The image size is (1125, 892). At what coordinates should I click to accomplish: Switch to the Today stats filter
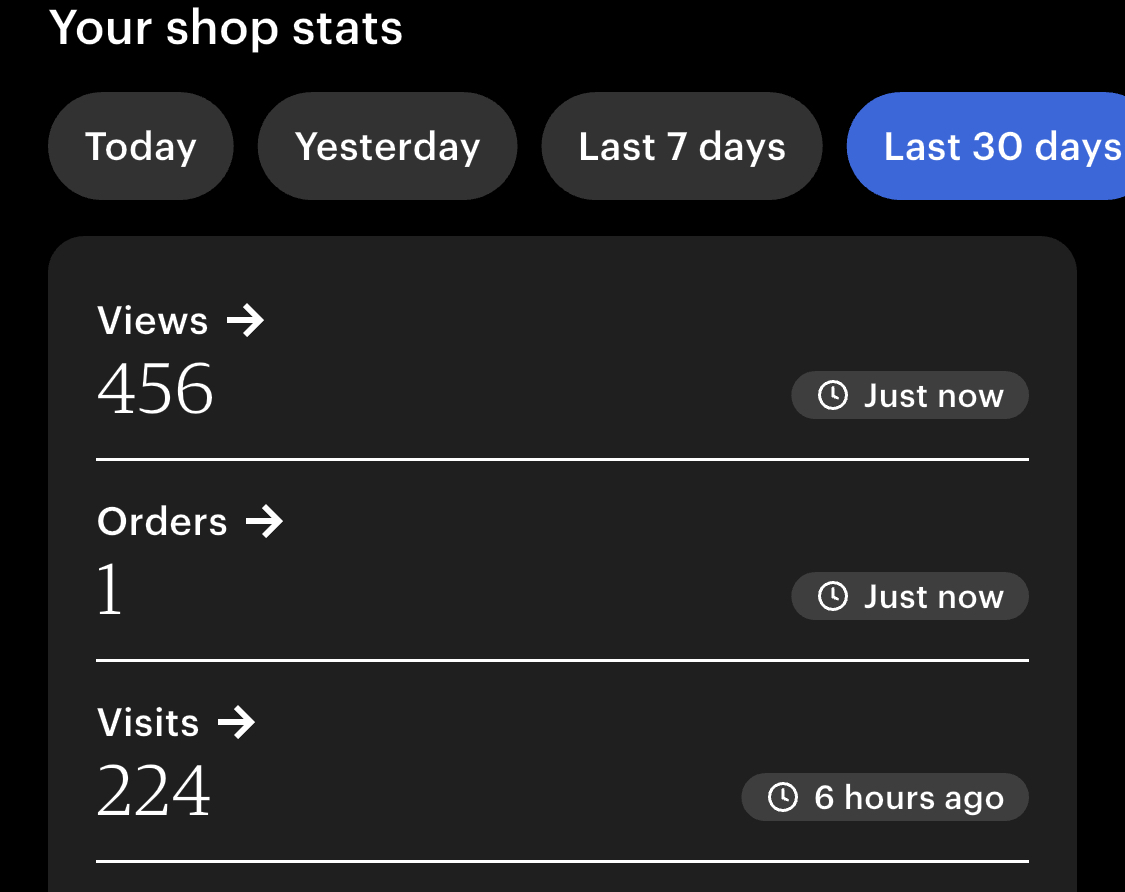point(141,146)
